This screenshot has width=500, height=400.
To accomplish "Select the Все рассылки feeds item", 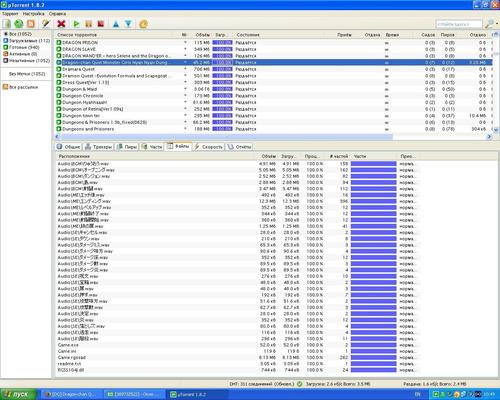I will pyautogui.click(x=21, y=87).
